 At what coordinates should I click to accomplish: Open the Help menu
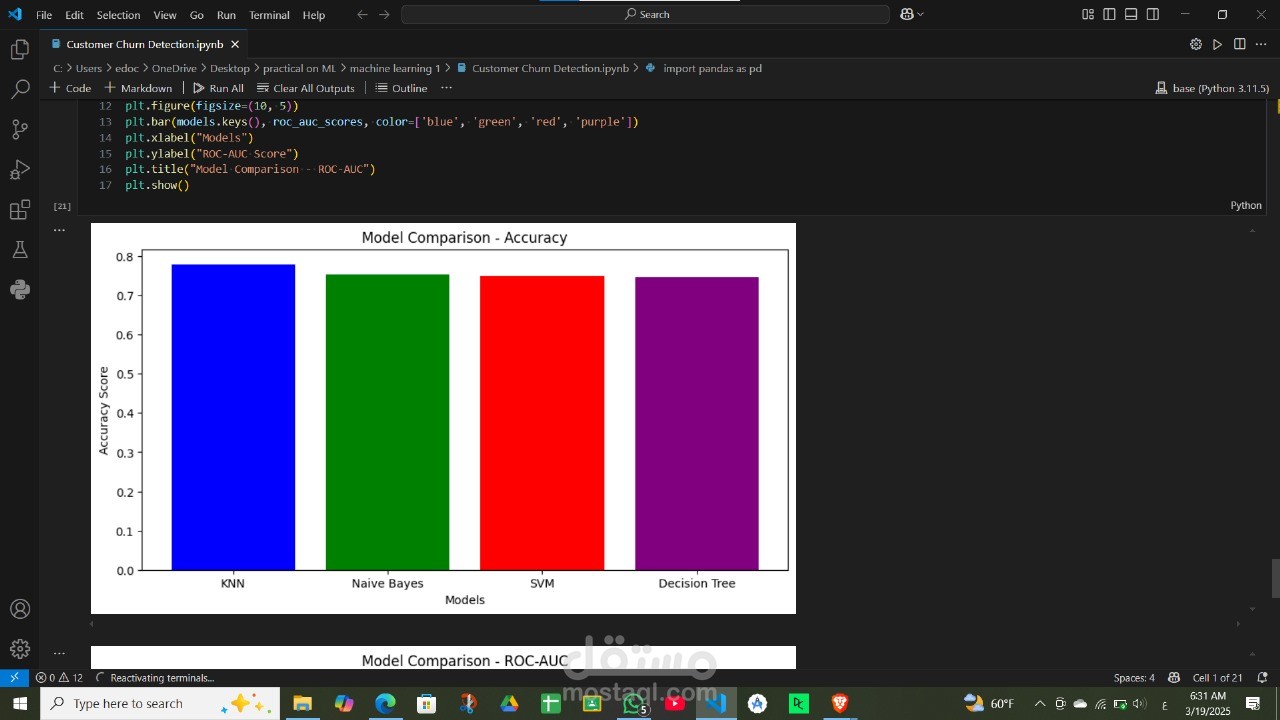[314, 15]
